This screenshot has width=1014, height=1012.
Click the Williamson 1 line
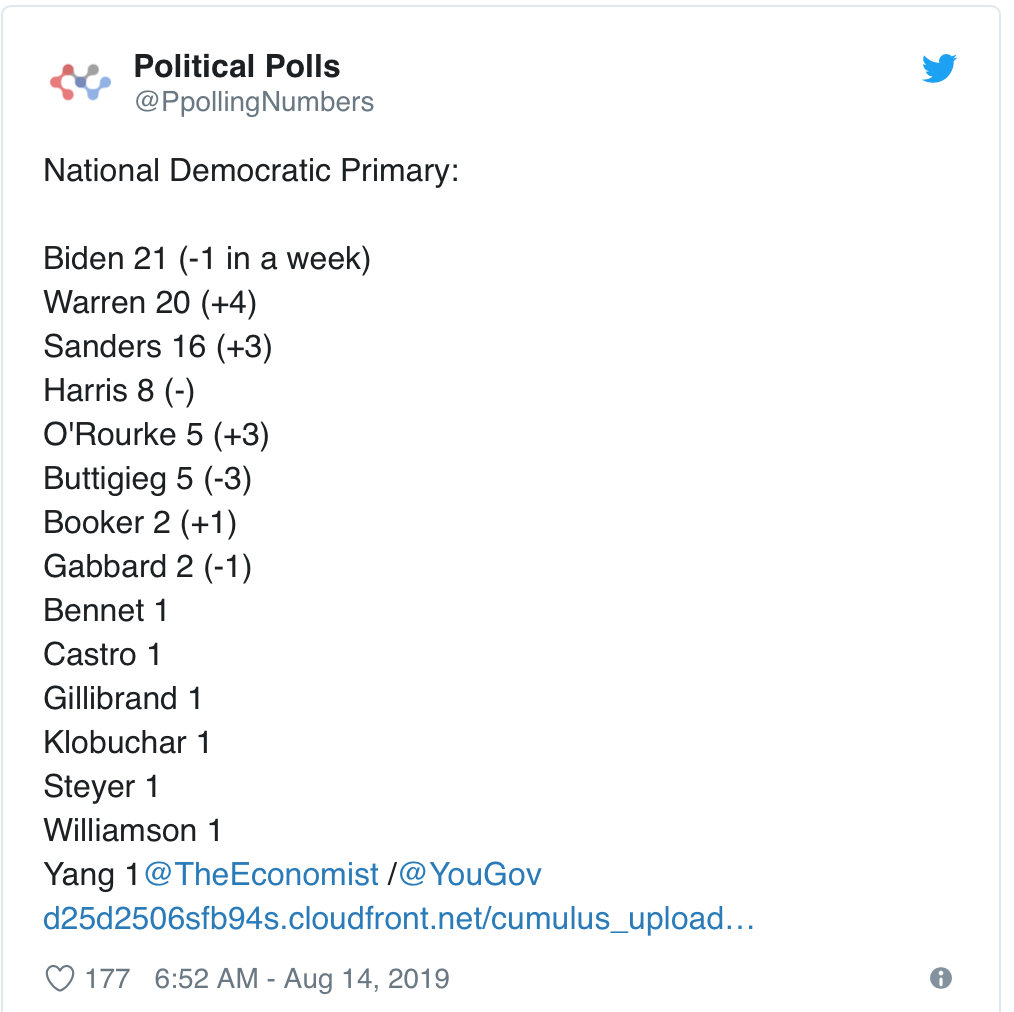pos(133,830)
